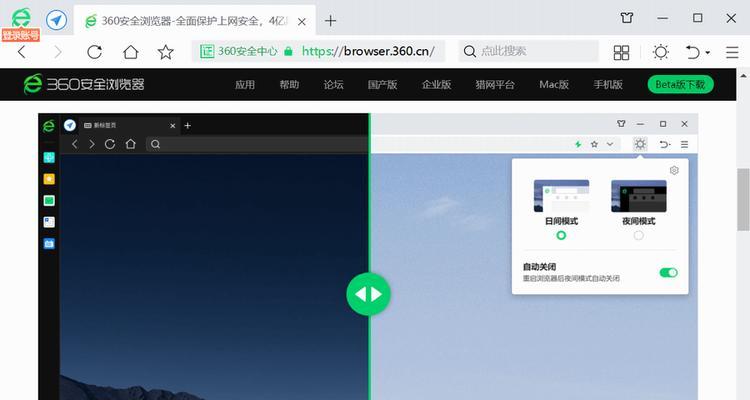Click the demo browser's undo arrow icon
Viewport: 750px width, 400px height.
664,144
